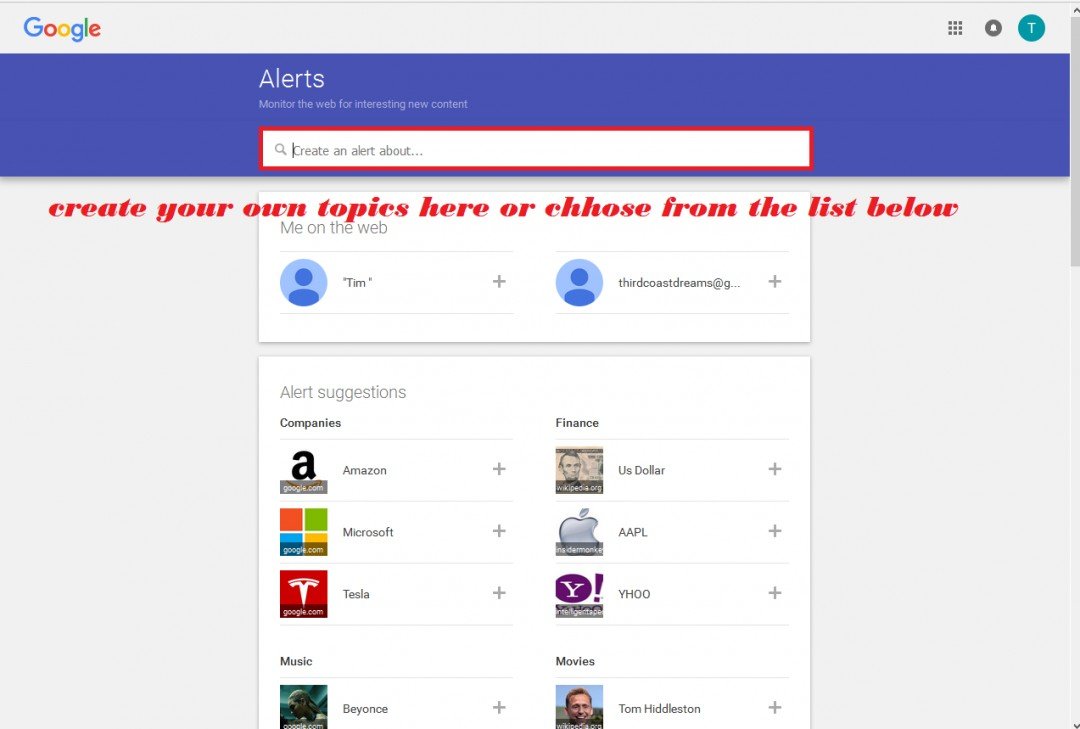Click the YHOO Yahoo logo thumbnail

click(579, 594)
